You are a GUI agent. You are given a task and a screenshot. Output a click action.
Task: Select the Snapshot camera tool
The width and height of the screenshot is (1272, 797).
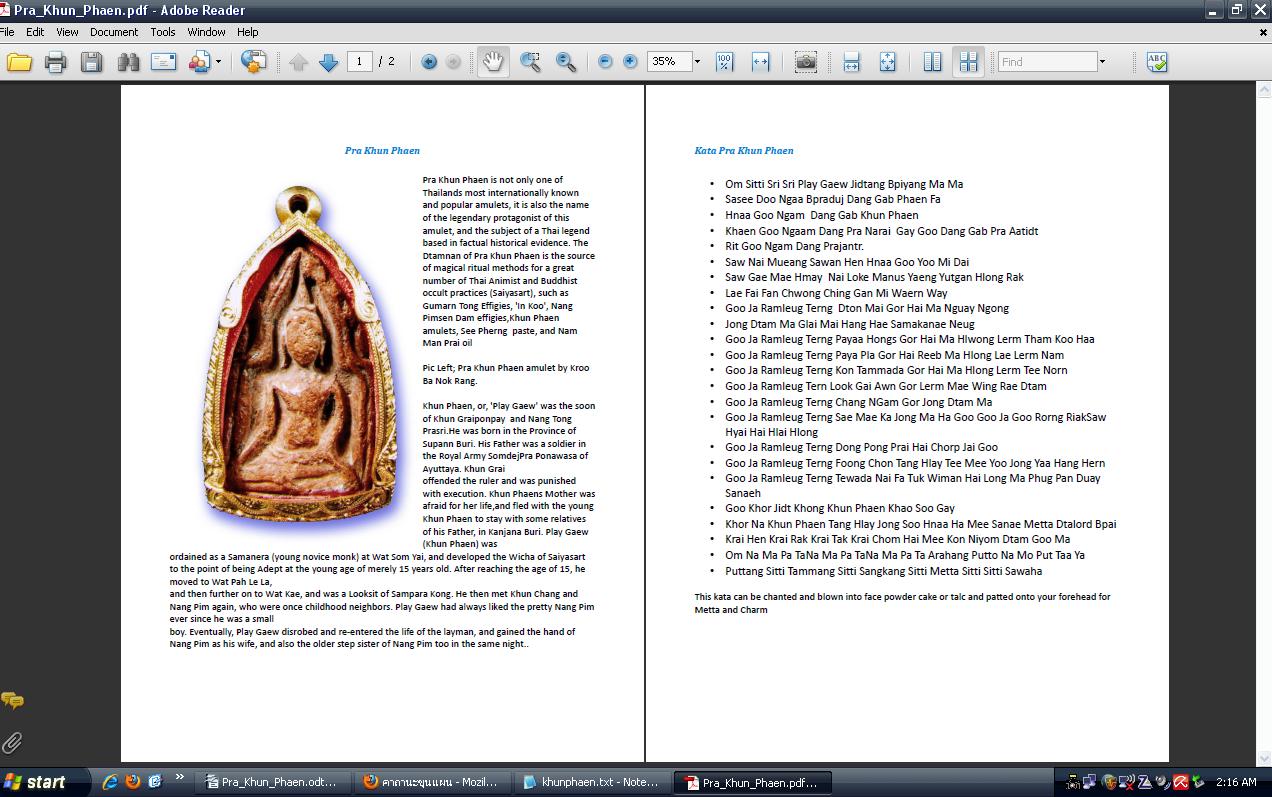point(805,62)
